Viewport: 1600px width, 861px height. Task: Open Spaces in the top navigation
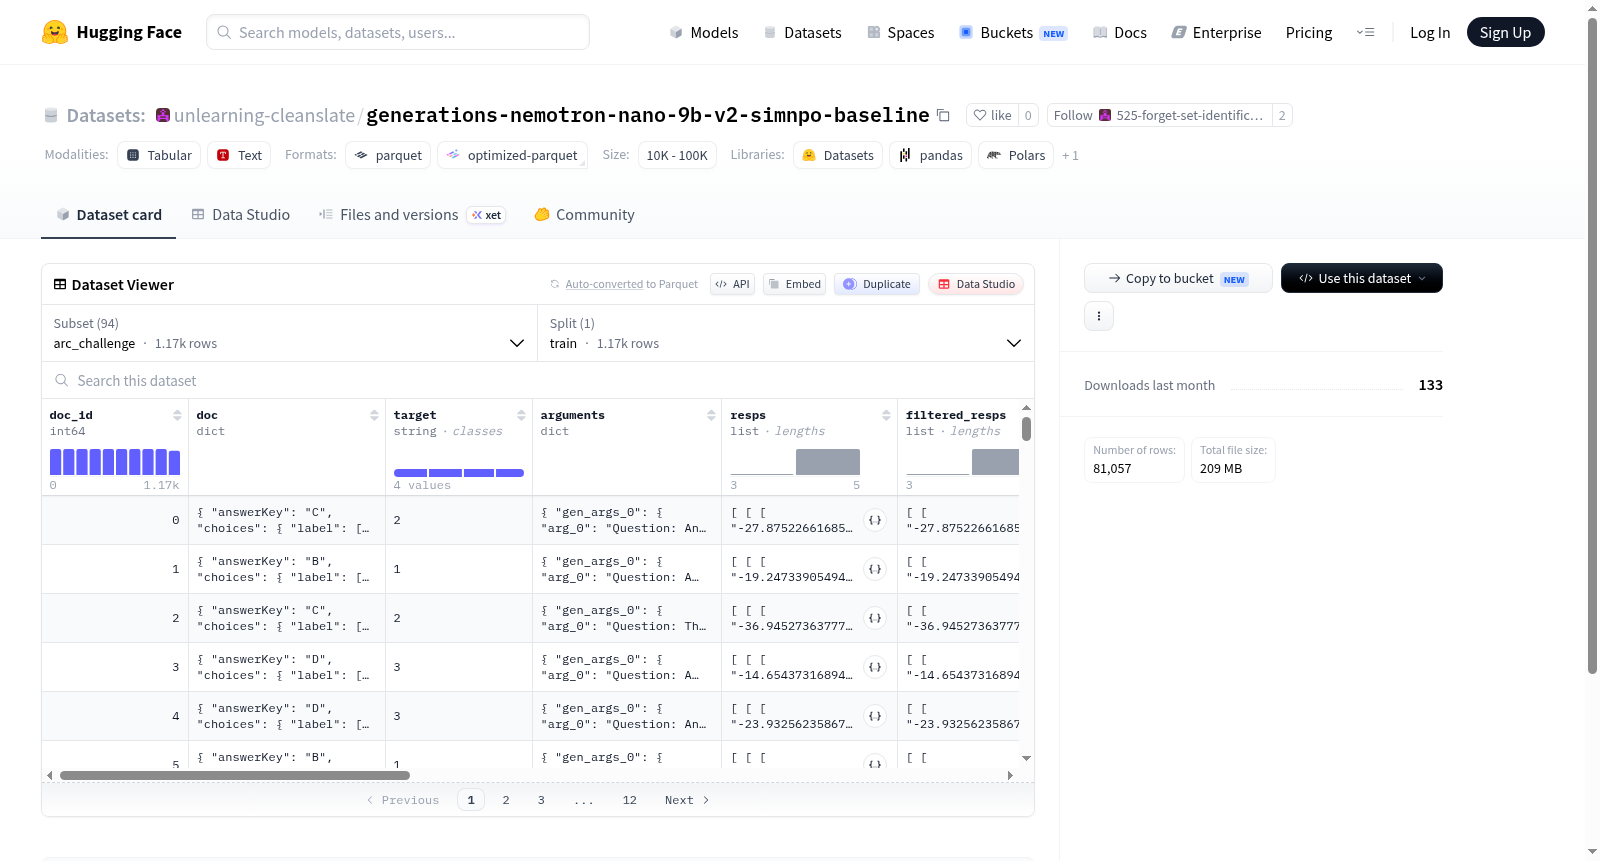click(x=901, y=32)
